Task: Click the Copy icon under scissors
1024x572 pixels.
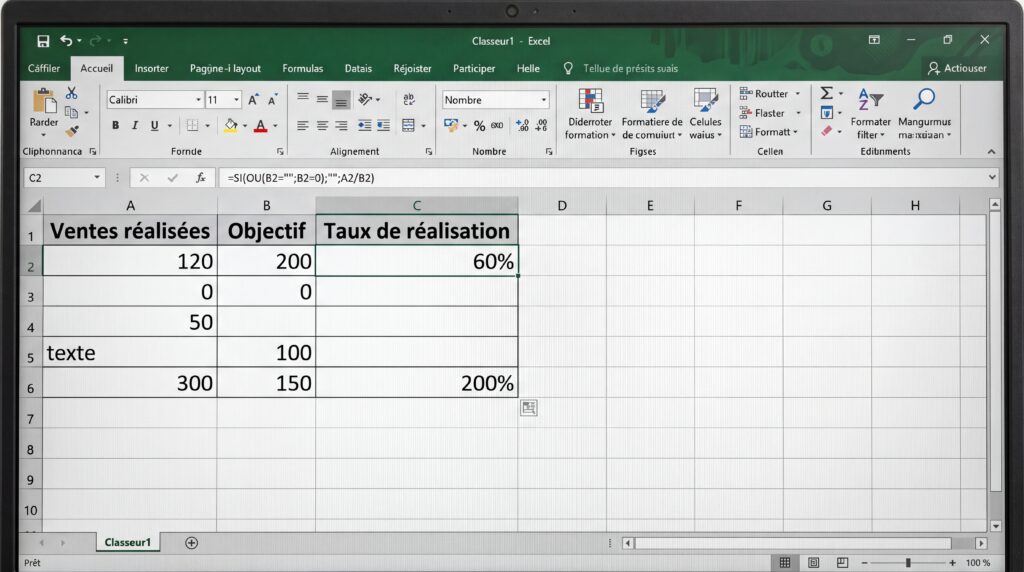Action: (71, 112)
